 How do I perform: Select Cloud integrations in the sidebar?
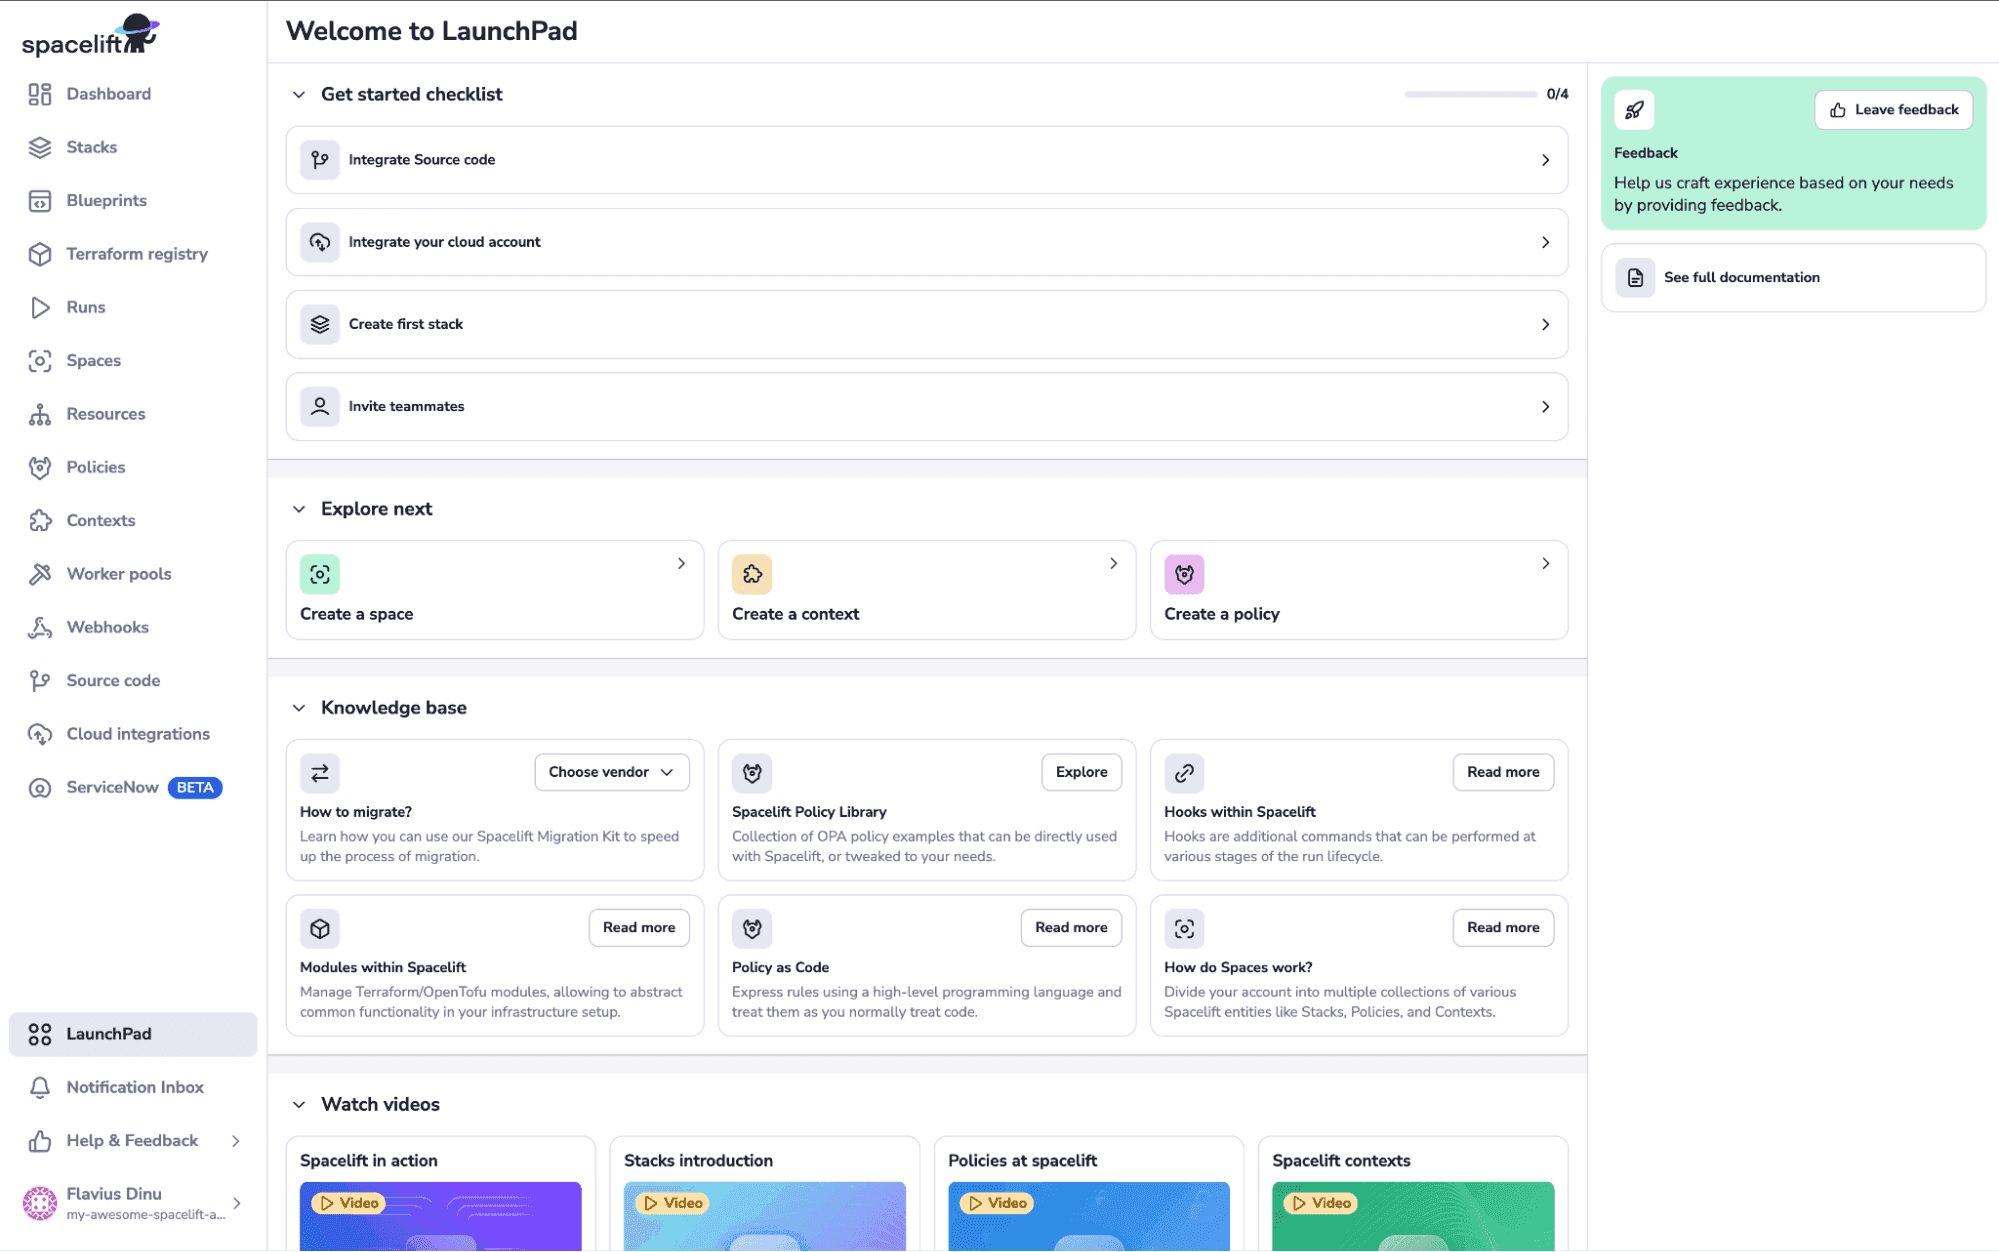[137, 733]
